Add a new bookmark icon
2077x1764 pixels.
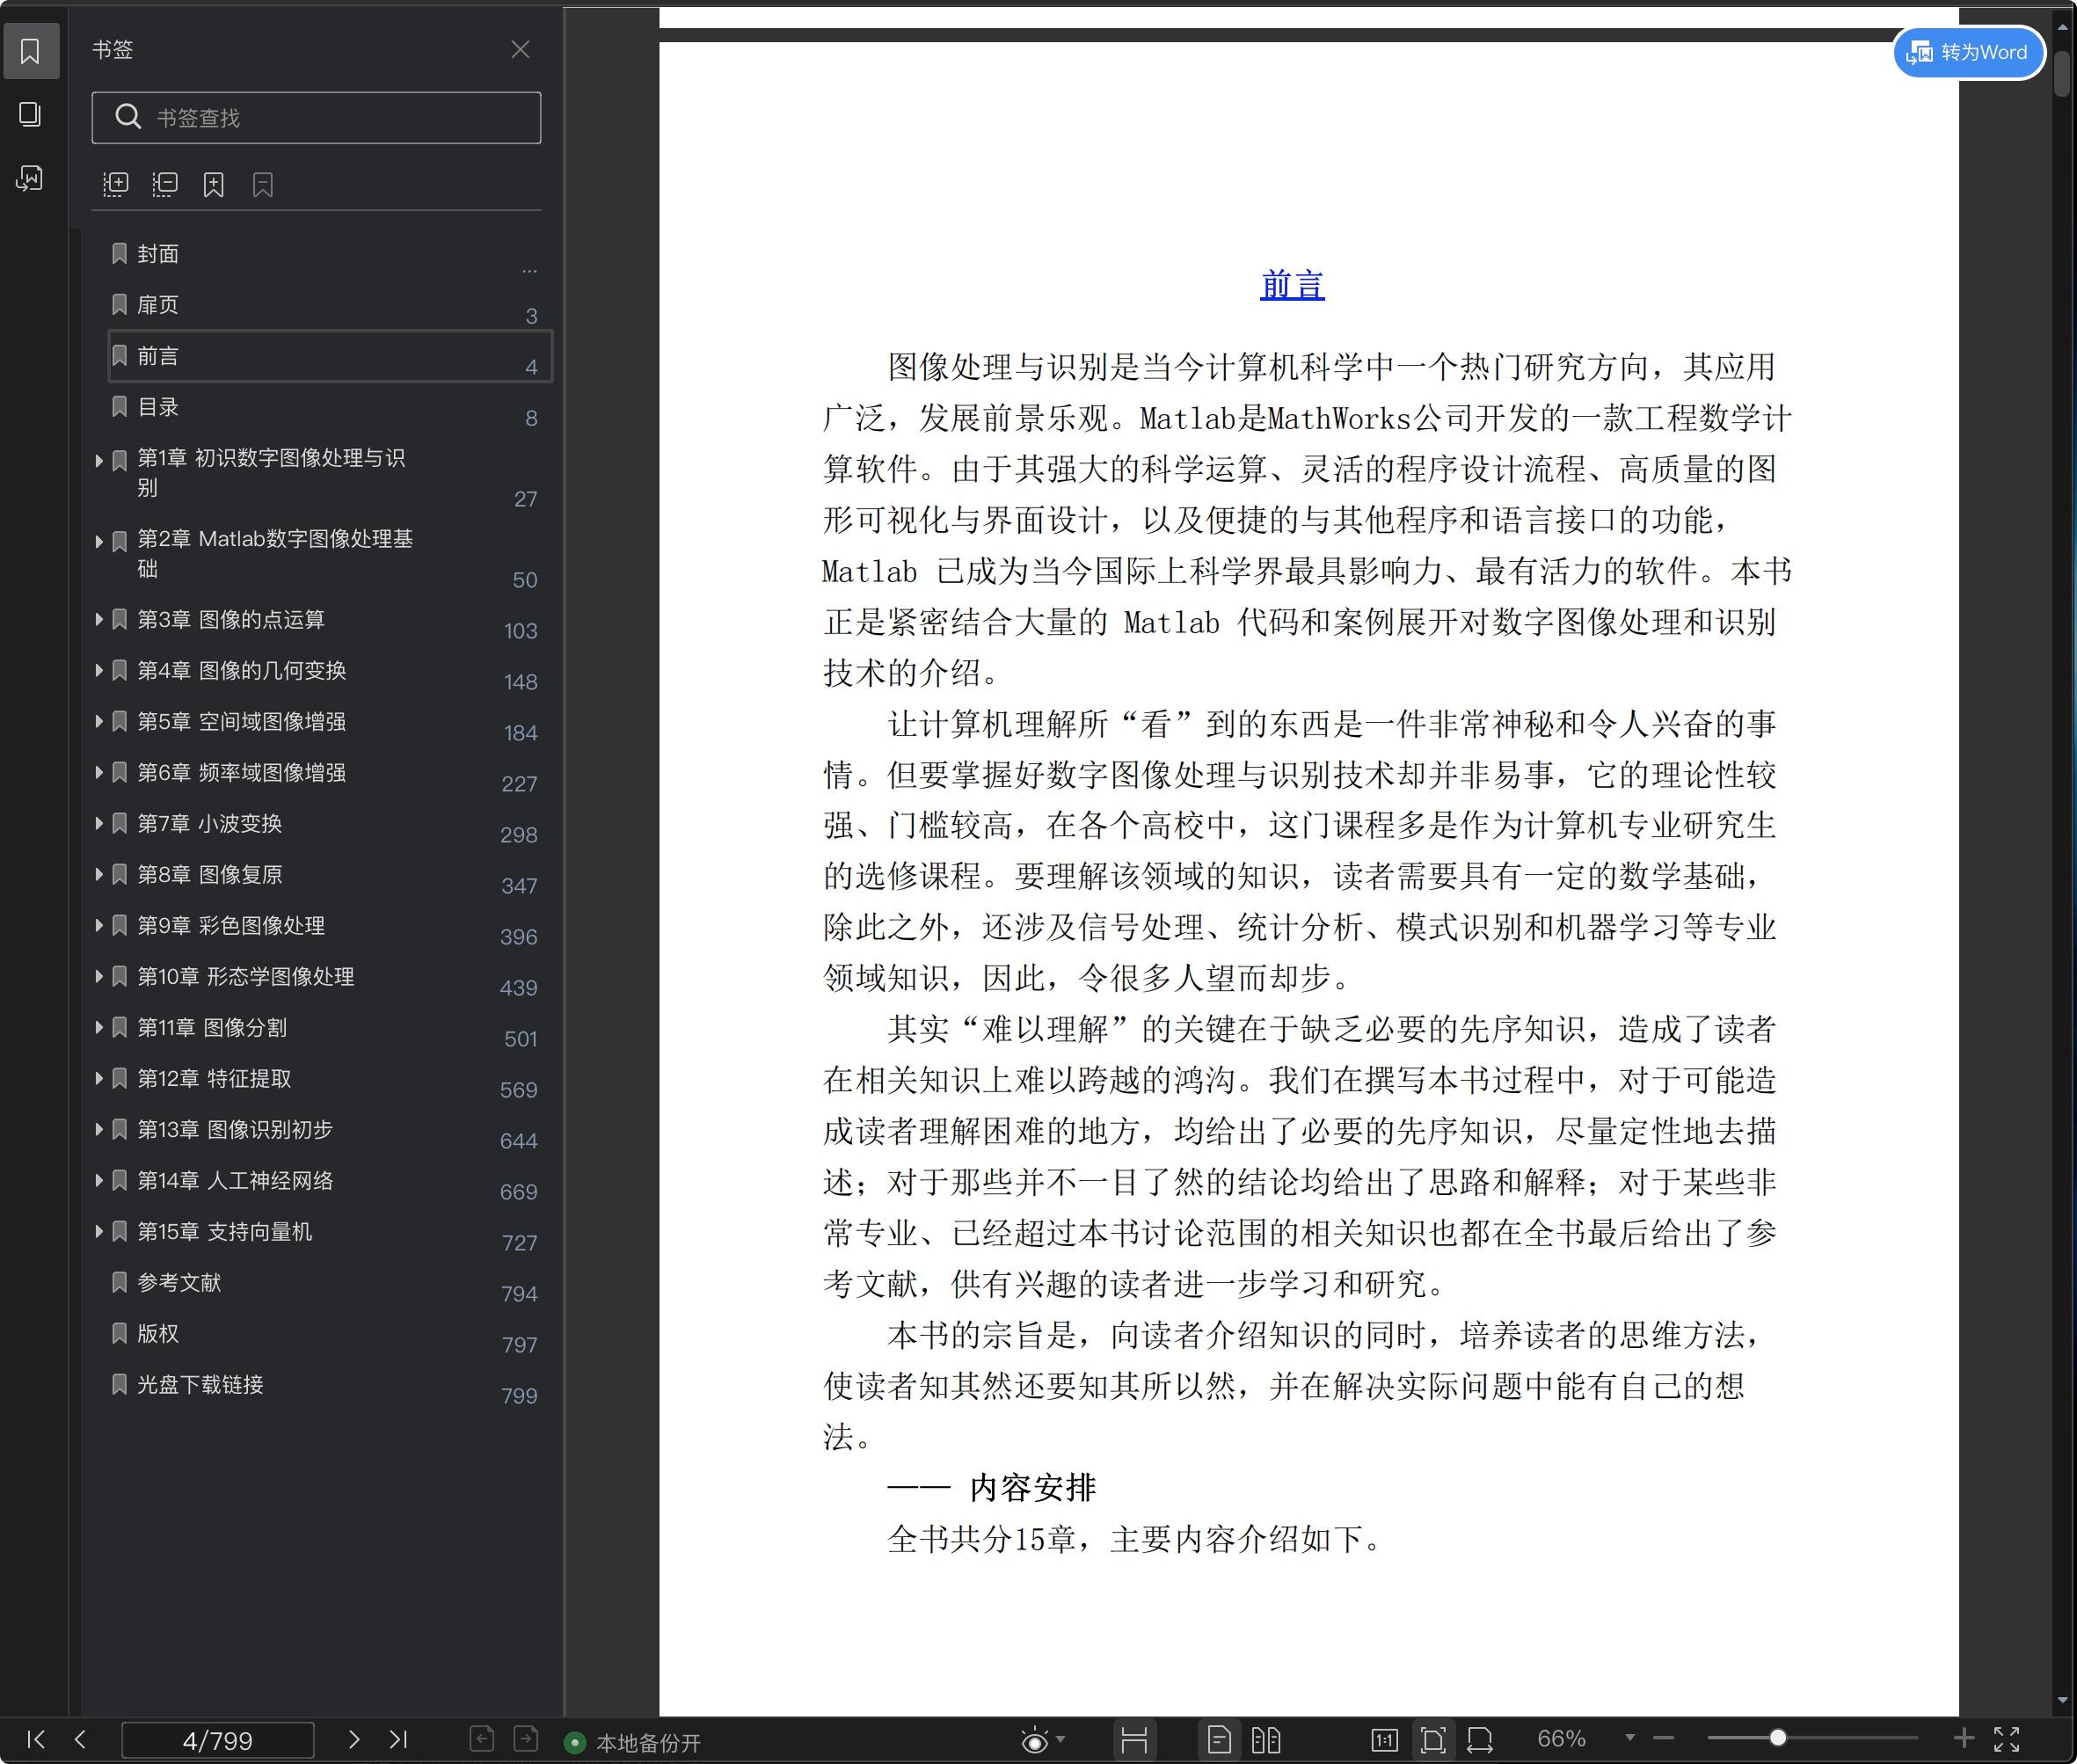[x=214, y=184]
